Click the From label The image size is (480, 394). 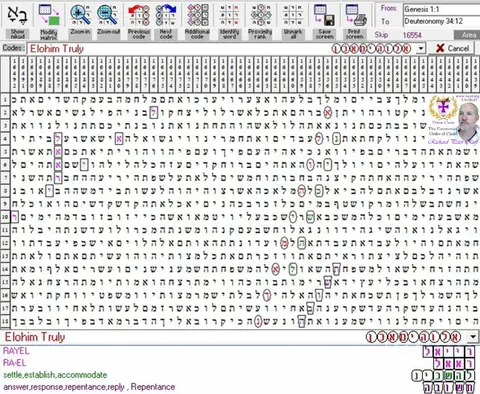pos(389,8)
